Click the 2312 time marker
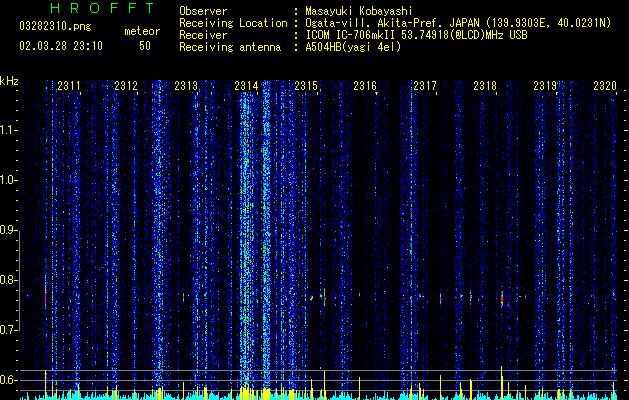629x400 pixels. pos(126,86)
